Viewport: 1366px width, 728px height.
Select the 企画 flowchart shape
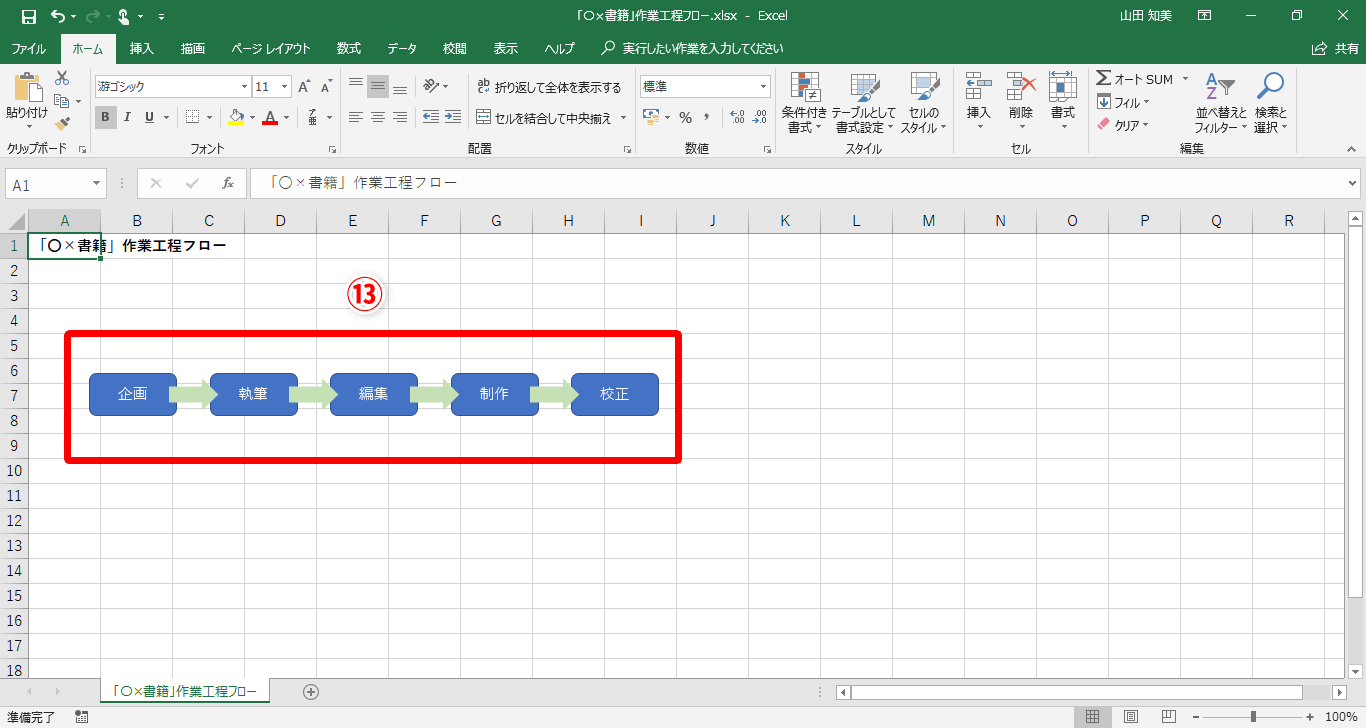click(133, 394)
